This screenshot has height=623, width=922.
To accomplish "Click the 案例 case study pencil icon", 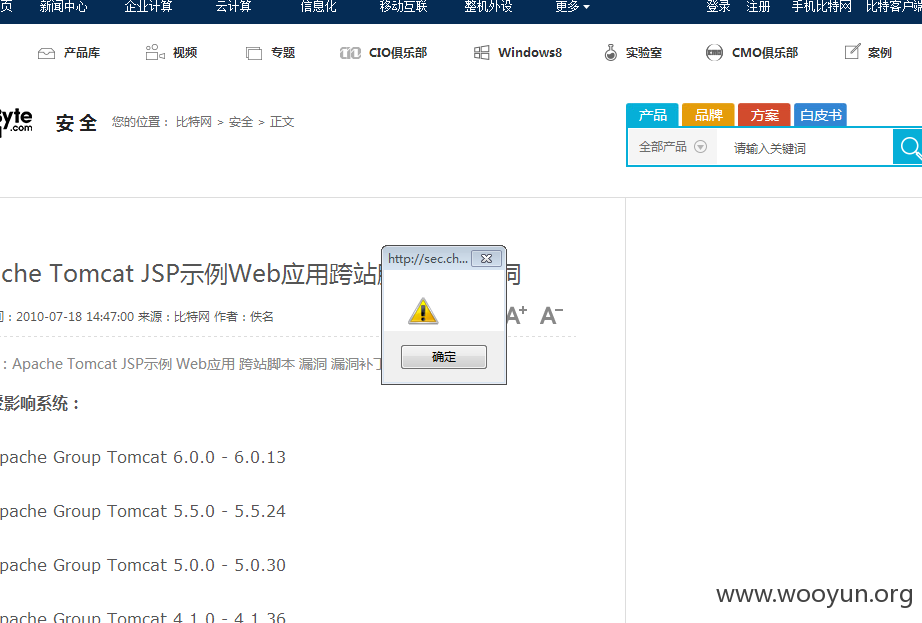I will click(x=852, y=52).
